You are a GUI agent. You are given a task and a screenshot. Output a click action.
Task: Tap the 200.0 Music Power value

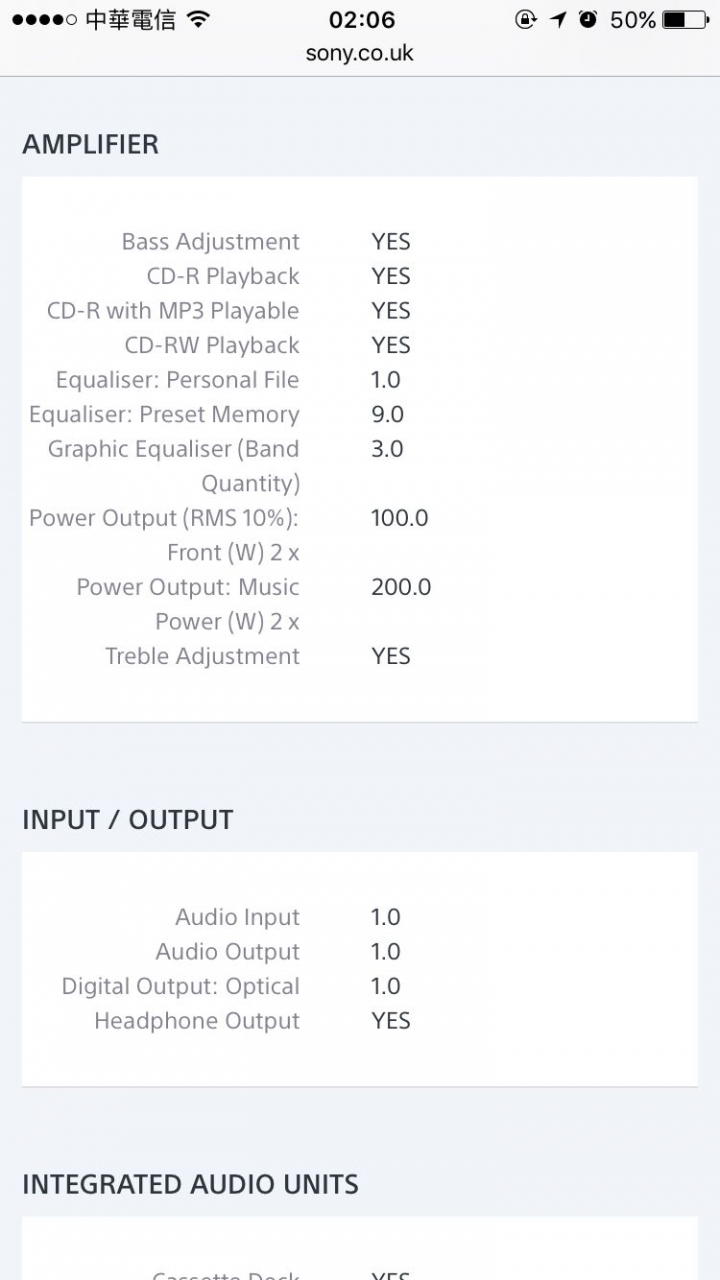click(401, 587)
